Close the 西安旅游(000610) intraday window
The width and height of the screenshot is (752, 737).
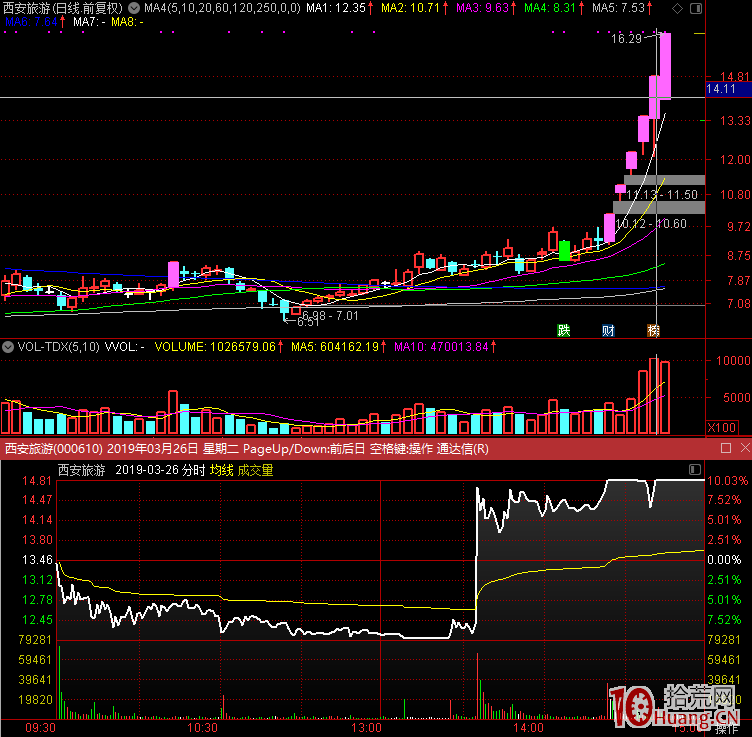(745, 448)
